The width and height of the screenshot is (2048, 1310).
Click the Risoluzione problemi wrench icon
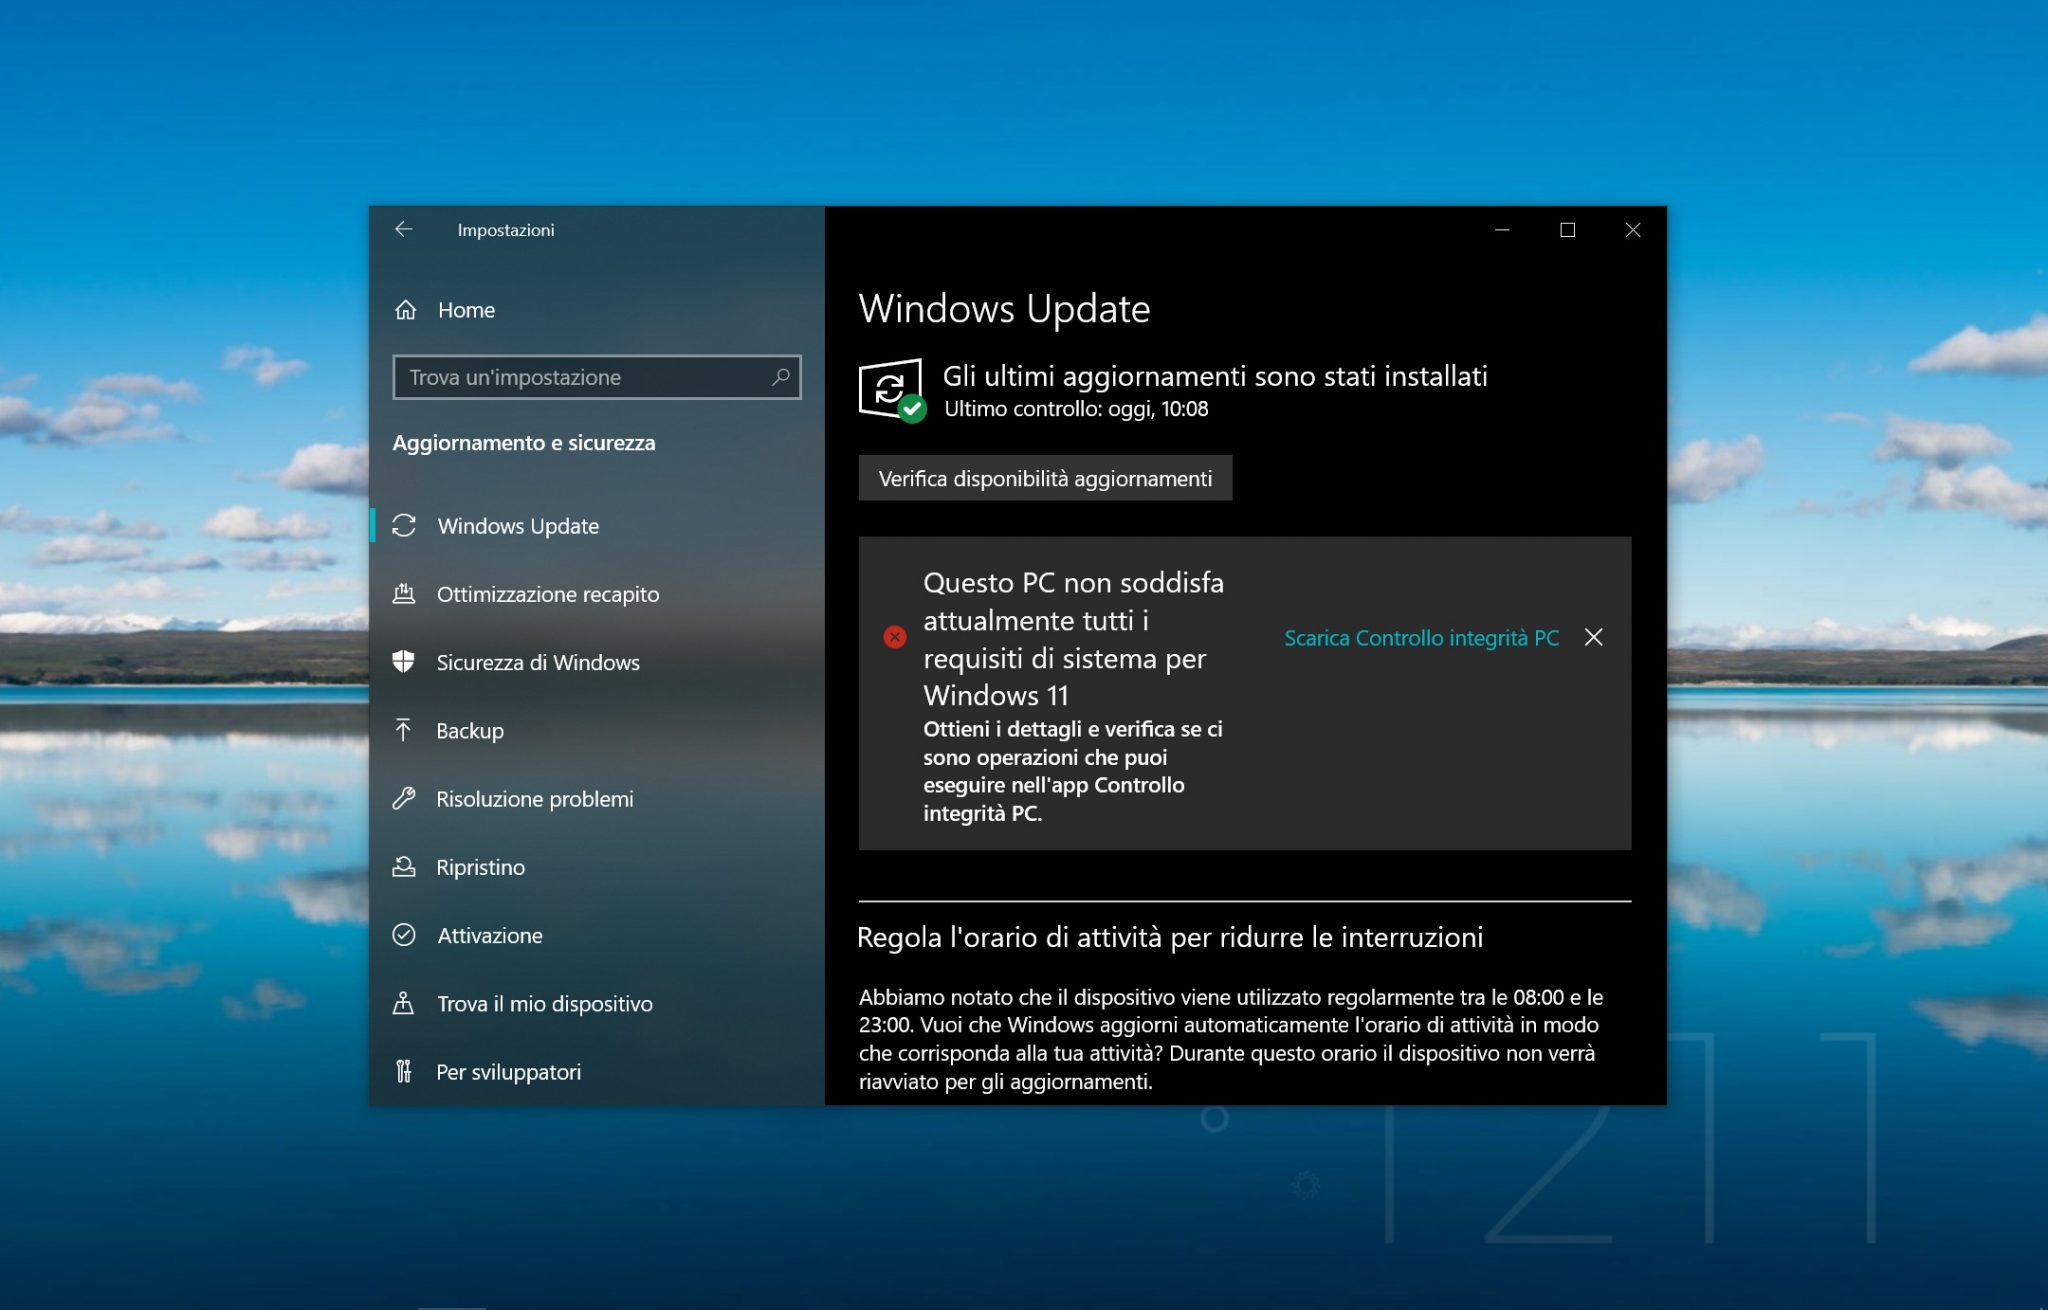tap(404, 798)
